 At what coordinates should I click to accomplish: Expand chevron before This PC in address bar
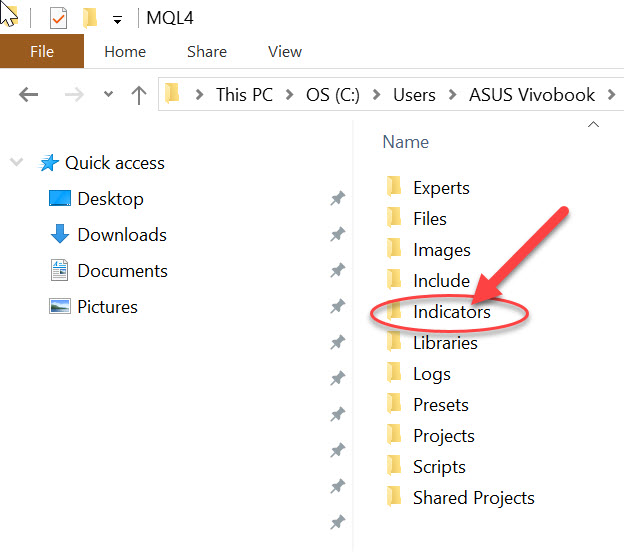click(x=200, y=95)
